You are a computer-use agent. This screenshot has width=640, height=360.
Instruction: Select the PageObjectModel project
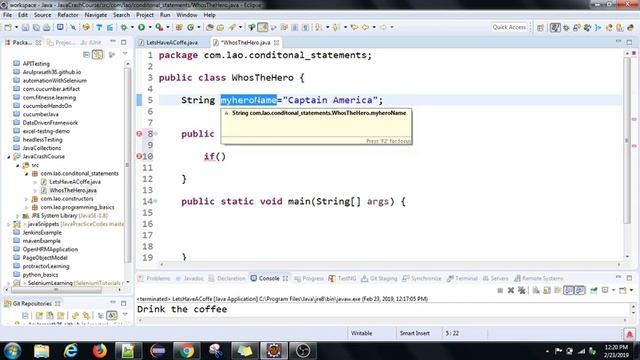pos(45,258)
